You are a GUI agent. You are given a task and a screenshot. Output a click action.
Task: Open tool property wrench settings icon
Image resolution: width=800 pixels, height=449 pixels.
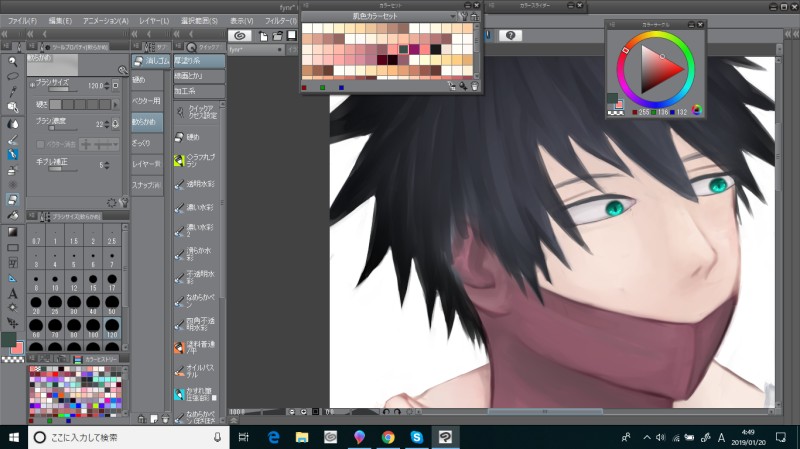coord(123,203)
